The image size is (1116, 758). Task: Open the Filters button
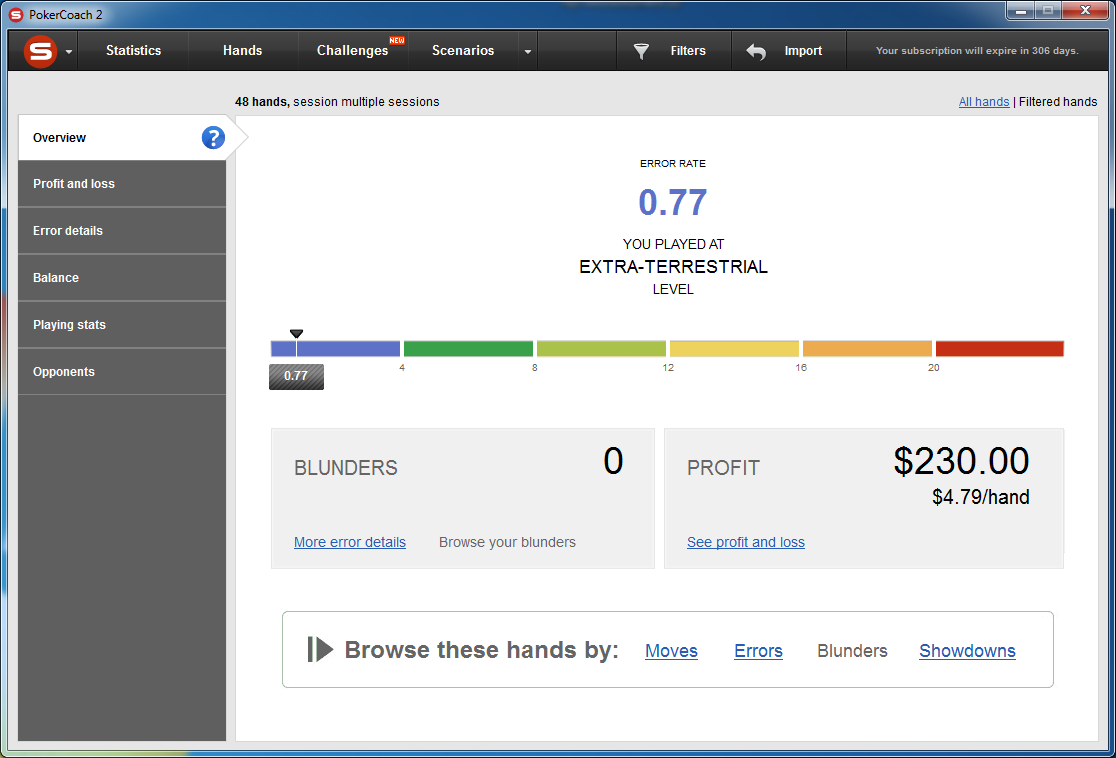pyautogui.click(x=674, y=51)
